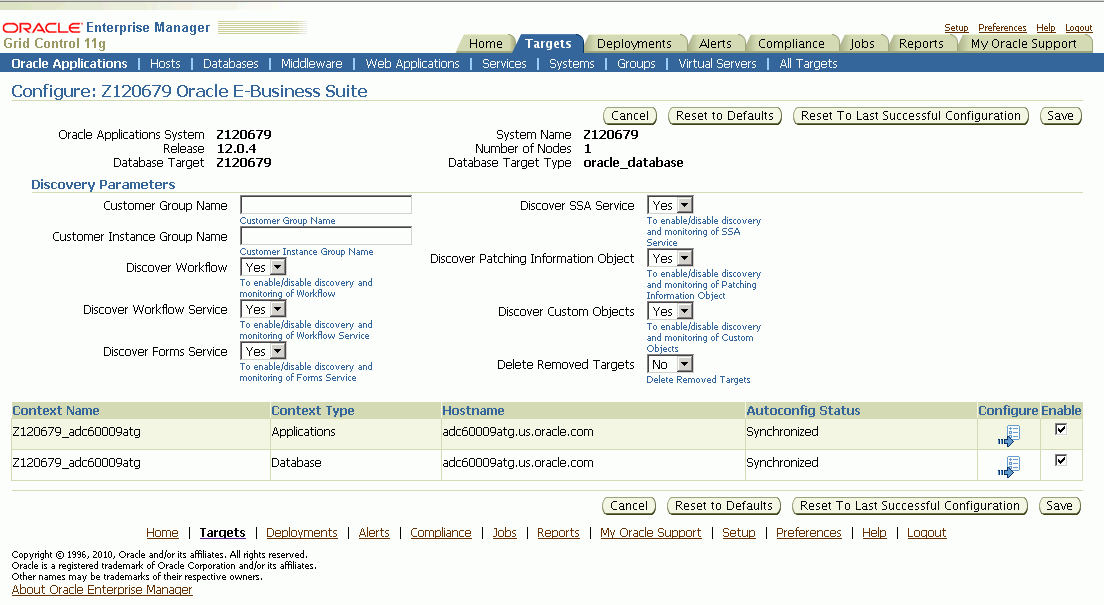Click the top Cancel button
Image resolution: width=1104 pixels, height=605 pixels.
(x=629, y=116)
